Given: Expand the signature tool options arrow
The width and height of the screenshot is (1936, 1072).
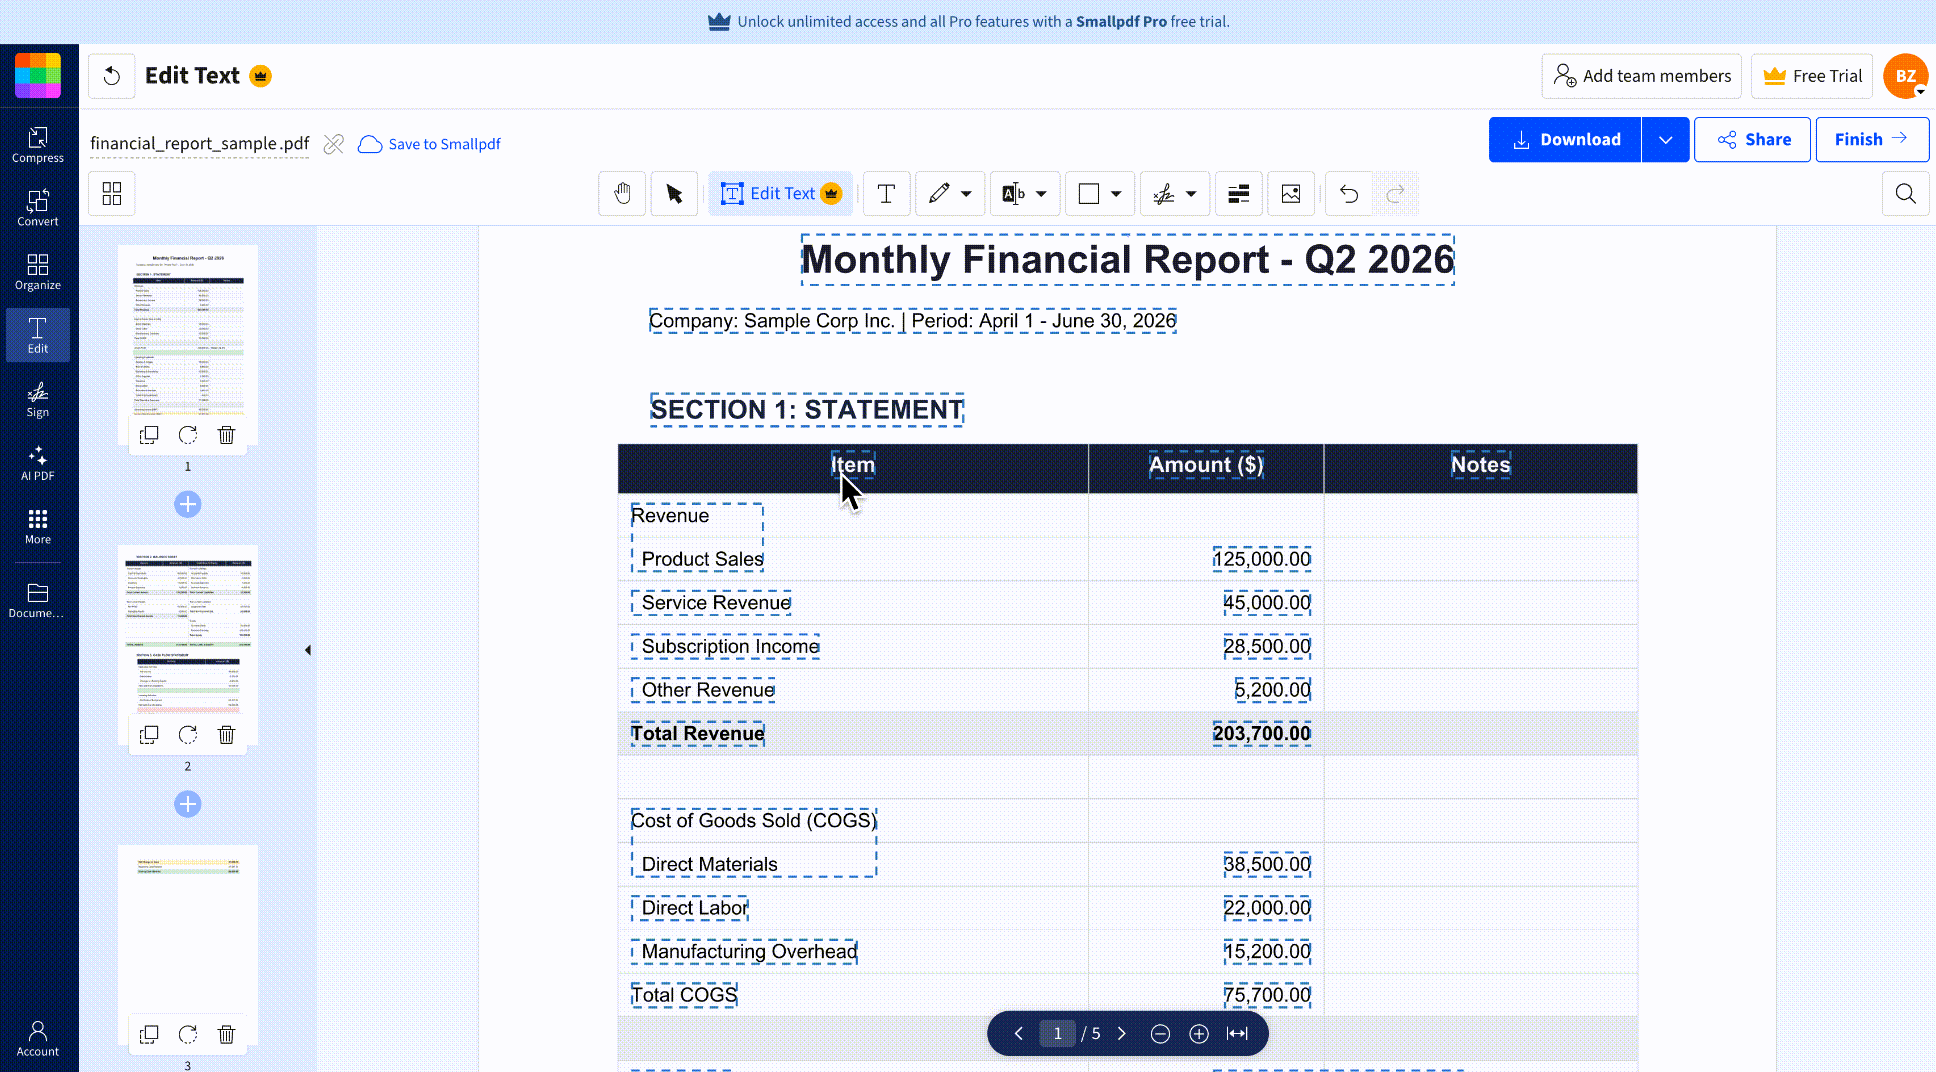Looking at the screenshot, I should (1191, 193).
